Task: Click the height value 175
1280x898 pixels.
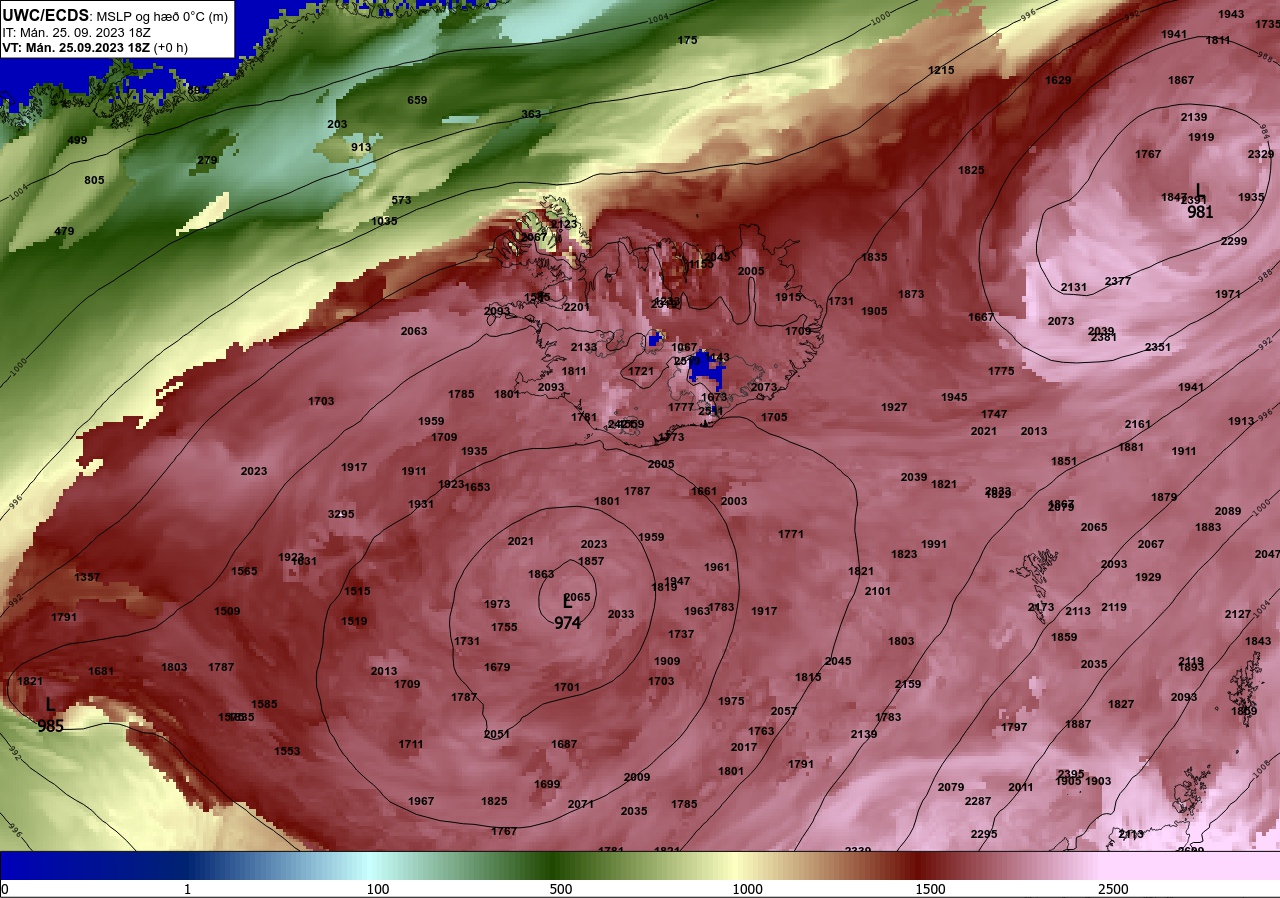Action: click(687, 40)
